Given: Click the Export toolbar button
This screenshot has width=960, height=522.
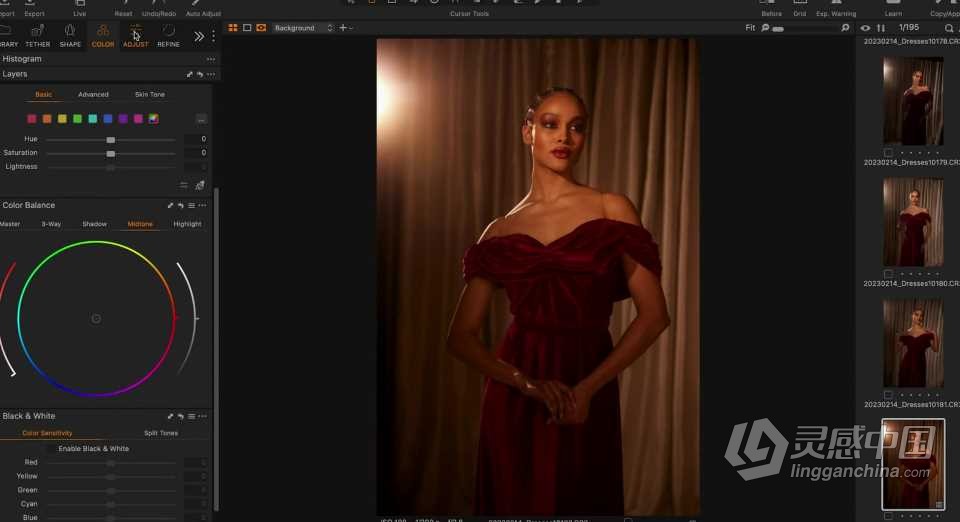Looking at the screenshot, I should pyautogui.click(x=34, y=9).
